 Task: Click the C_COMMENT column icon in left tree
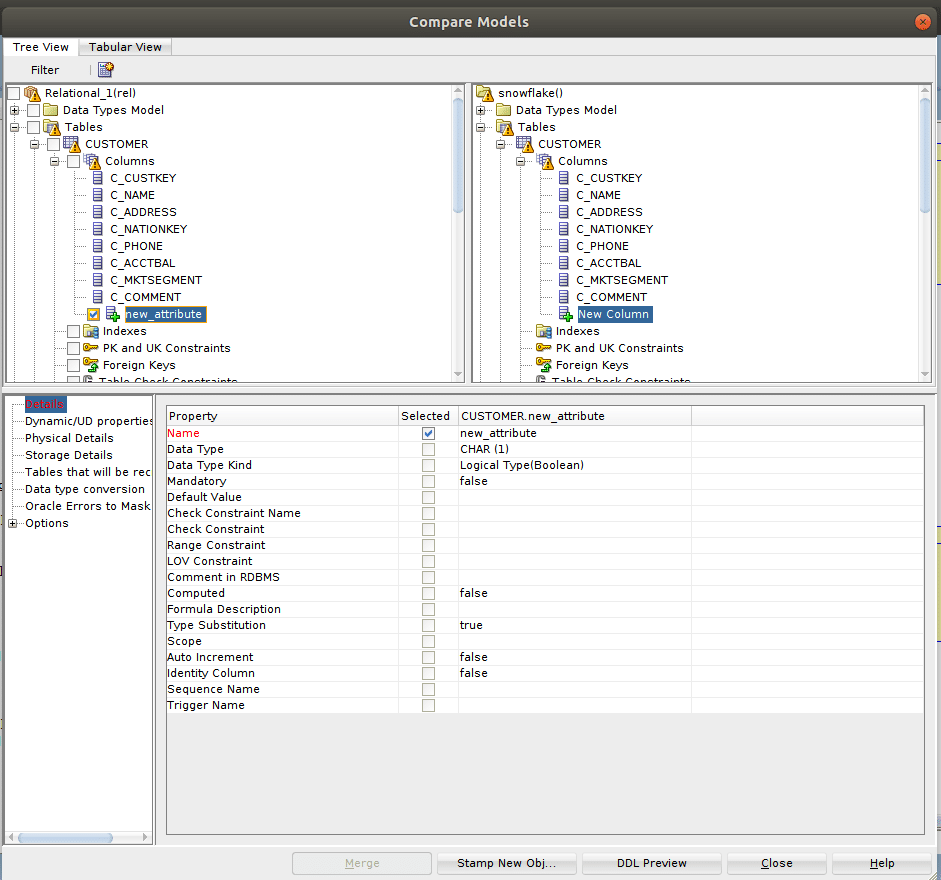click(98, 297)
